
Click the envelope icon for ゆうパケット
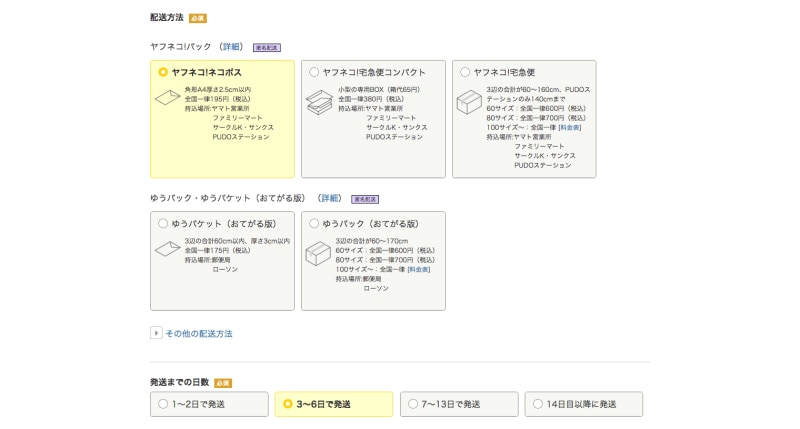tap(167, 250)
